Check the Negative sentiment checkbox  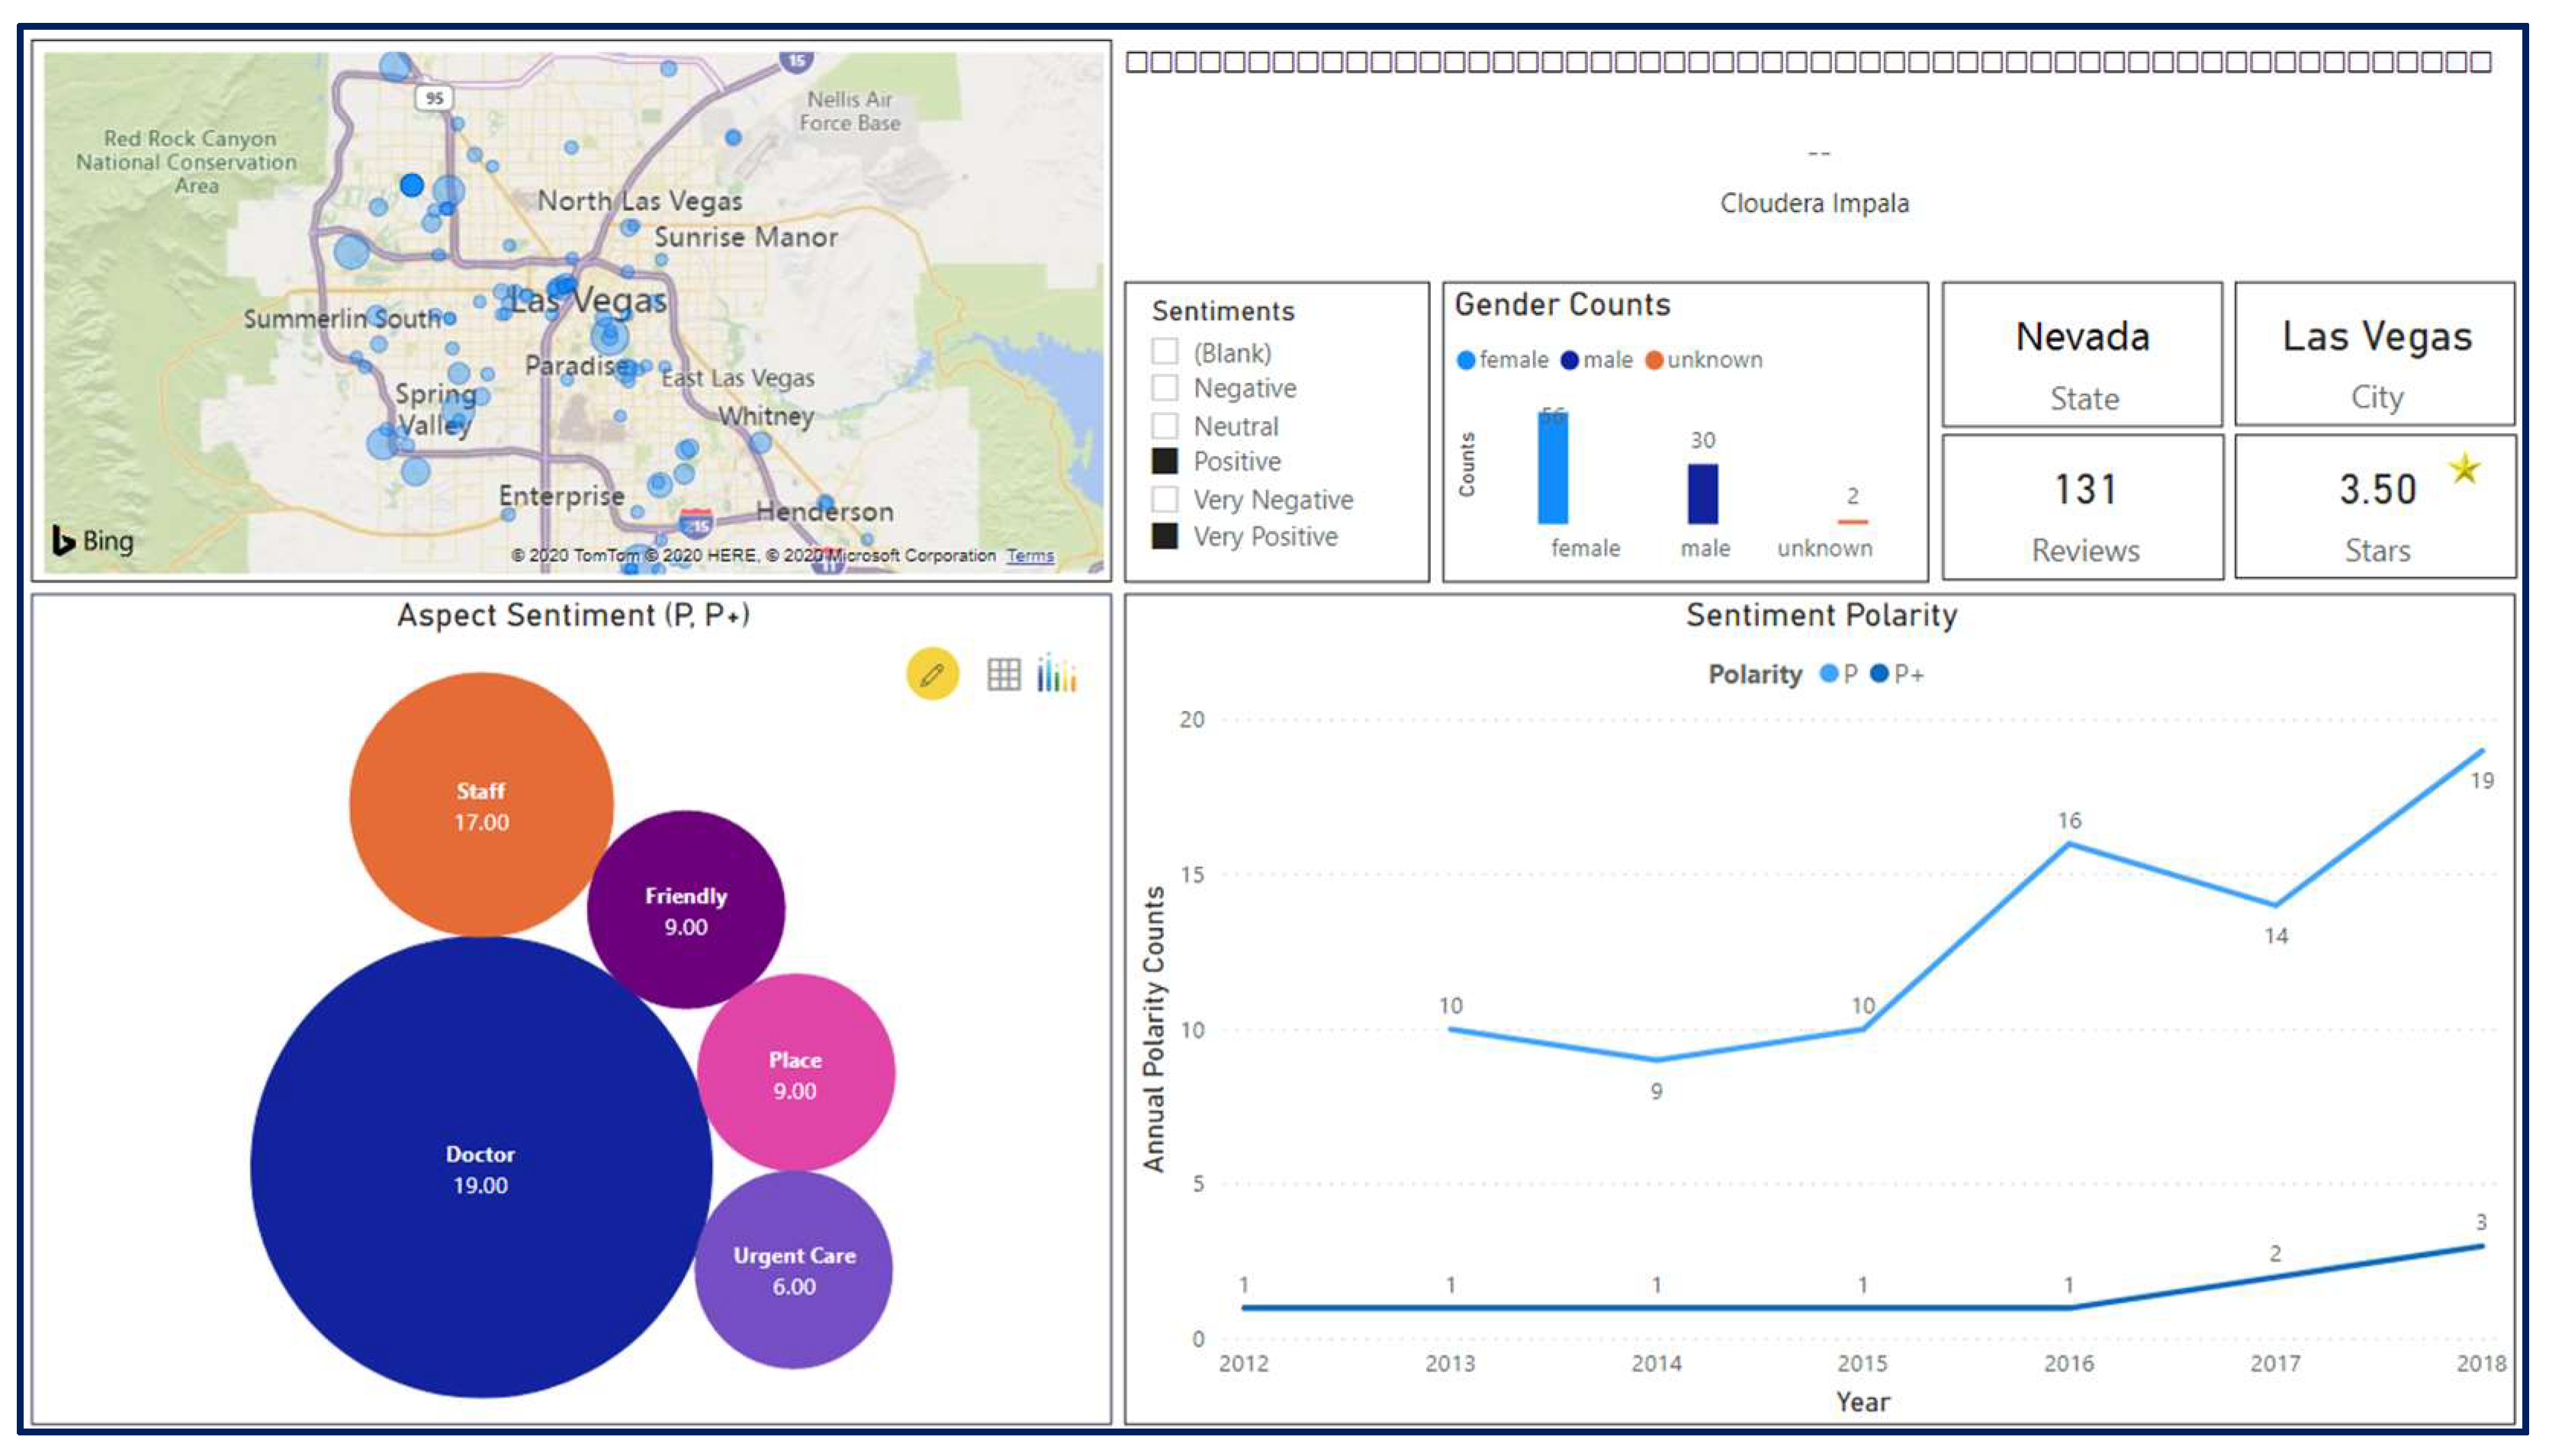click(x=1164, y=388)
